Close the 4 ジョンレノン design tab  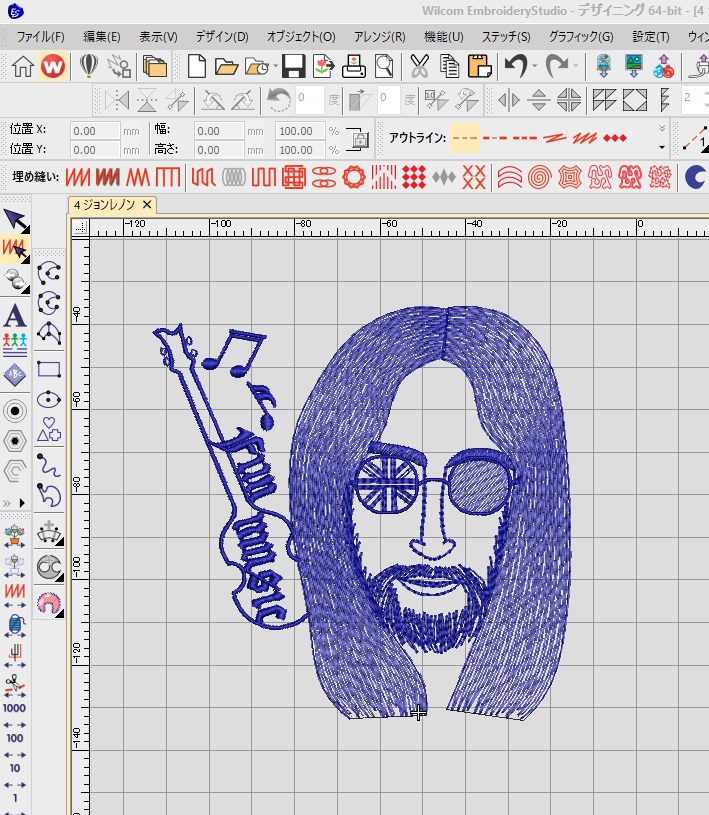click(147, 205)
